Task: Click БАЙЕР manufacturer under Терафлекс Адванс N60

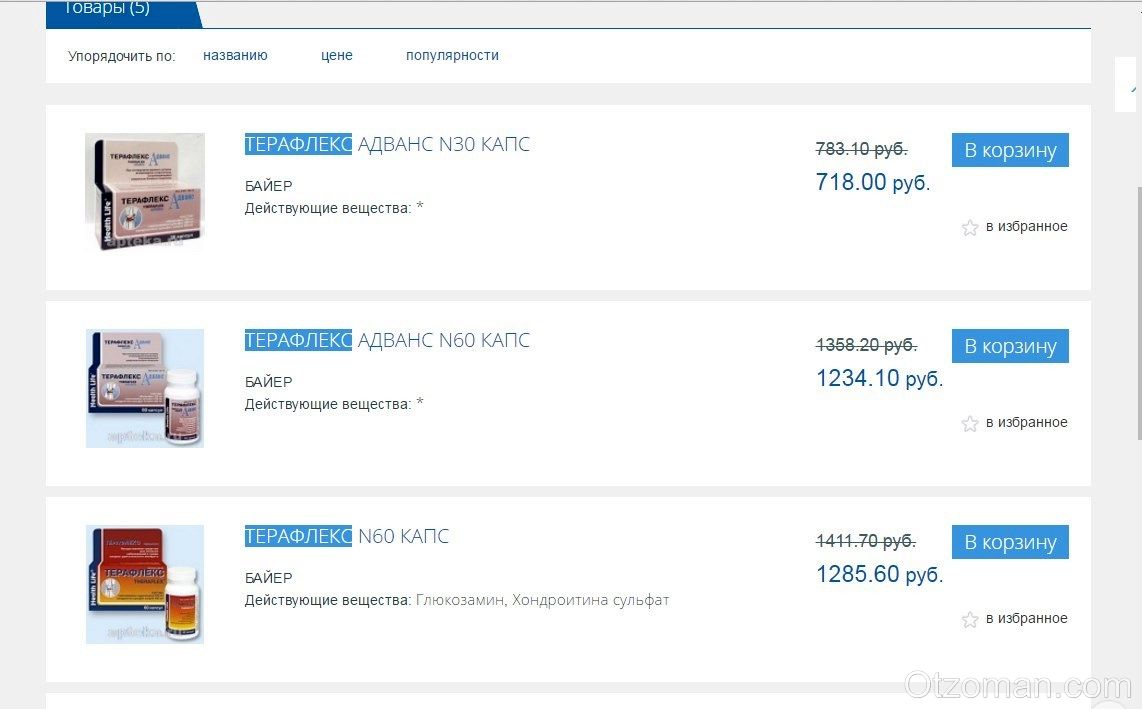Action: click(269, 382)
